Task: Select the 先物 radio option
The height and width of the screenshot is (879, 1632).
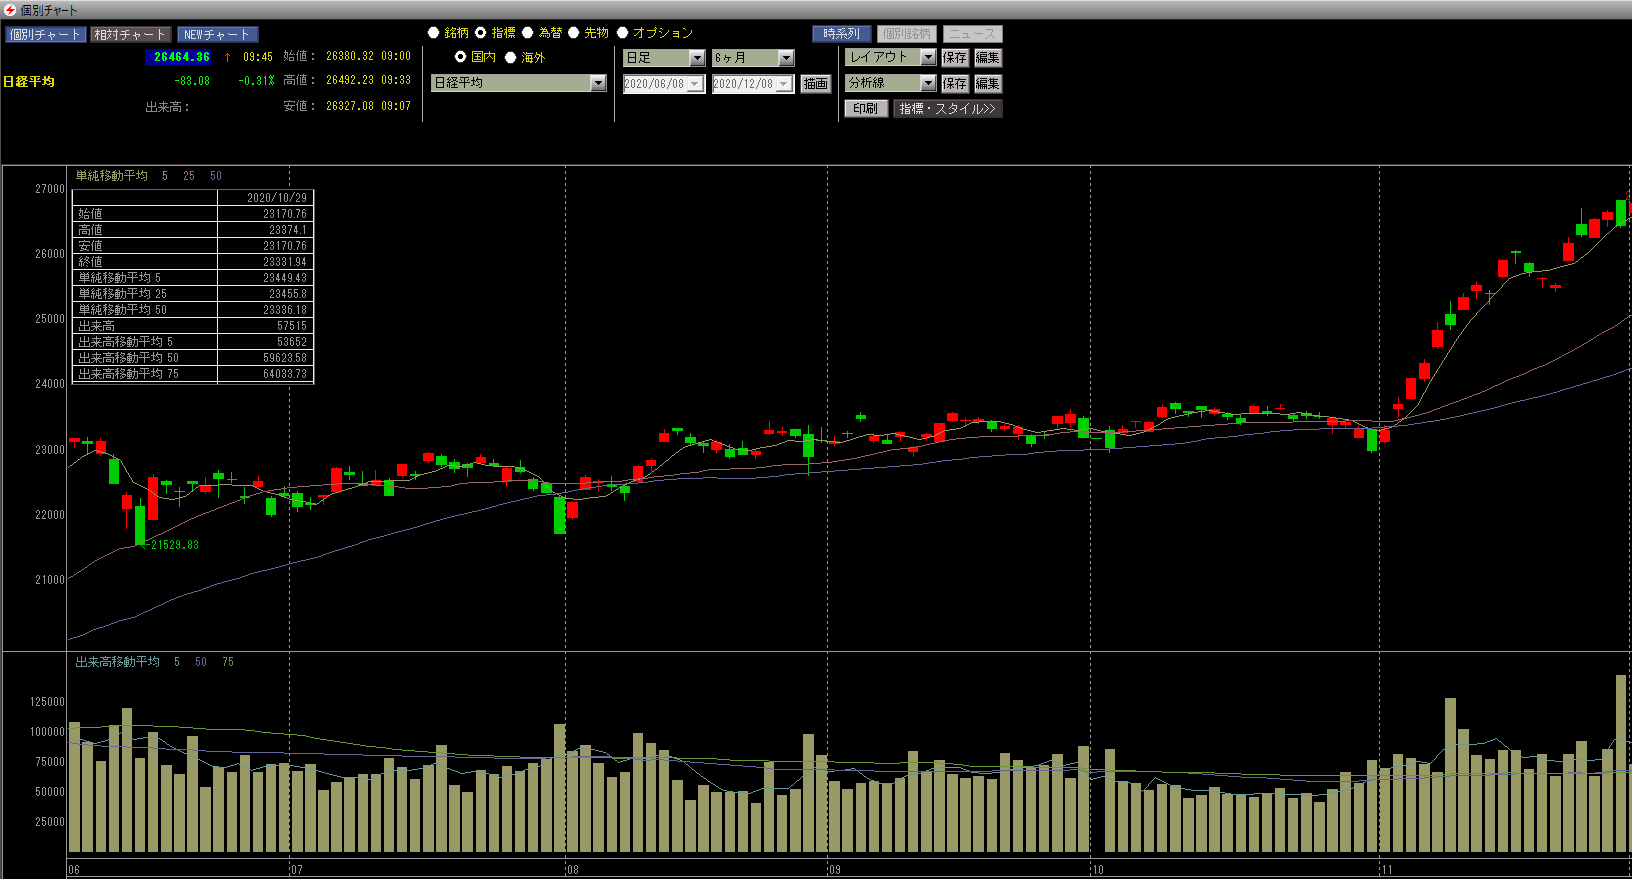Action: (x=574, y=33)
